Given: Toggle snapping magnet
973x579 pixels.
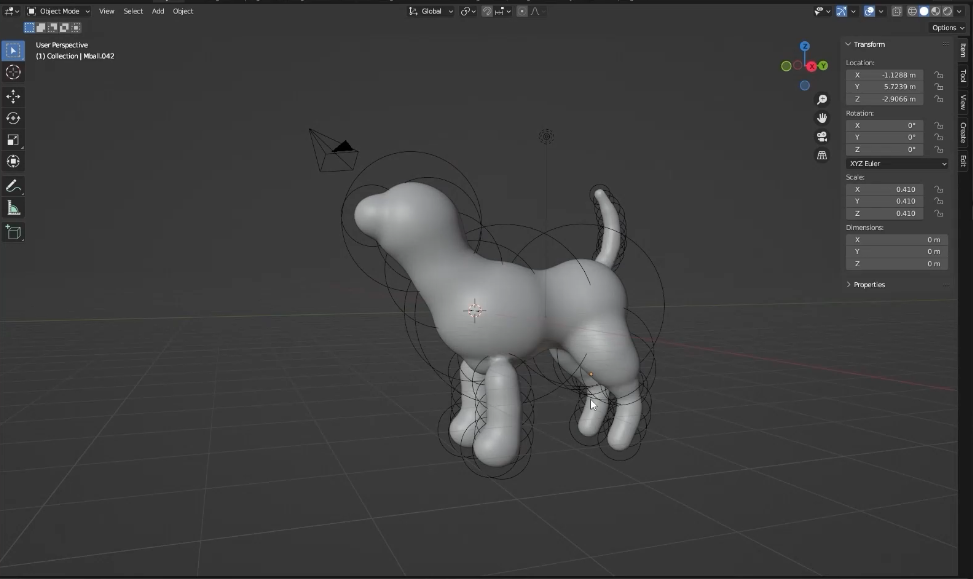Looking at the screenshot, I should pos(487,11).
